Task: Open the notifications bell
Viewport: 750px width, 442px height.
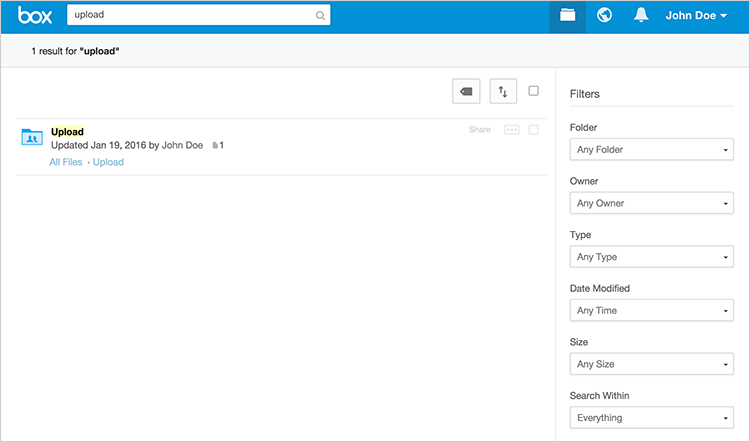Action: [x=641, y=15]
